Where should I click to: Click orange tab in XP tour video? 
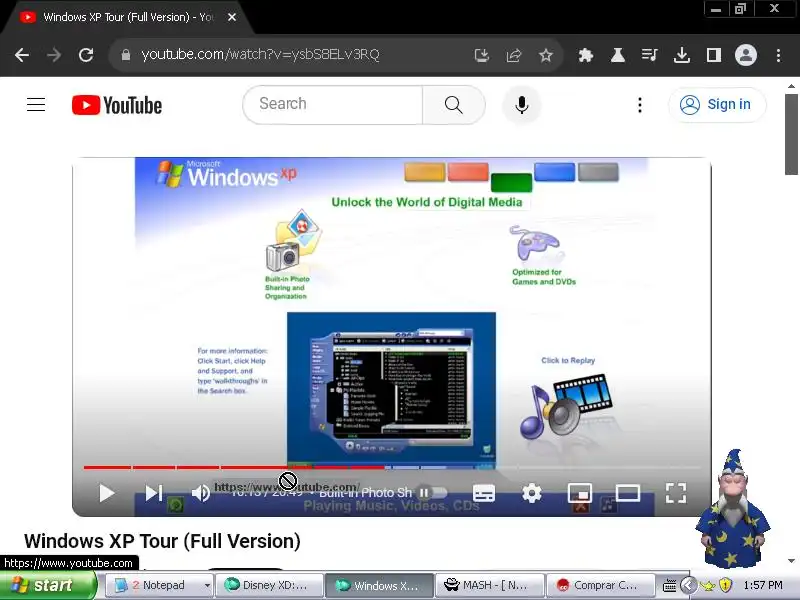coord(424,172)
